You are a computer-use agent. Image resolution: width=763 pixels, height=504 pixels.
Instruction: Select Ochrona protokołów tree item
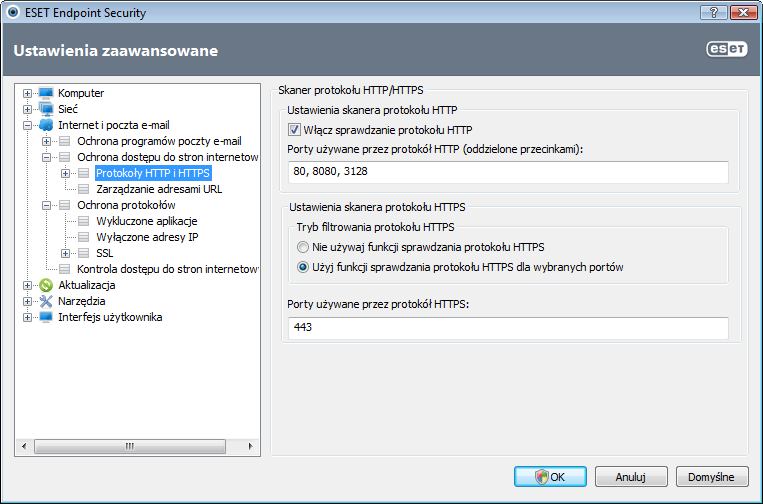[126, 205]
